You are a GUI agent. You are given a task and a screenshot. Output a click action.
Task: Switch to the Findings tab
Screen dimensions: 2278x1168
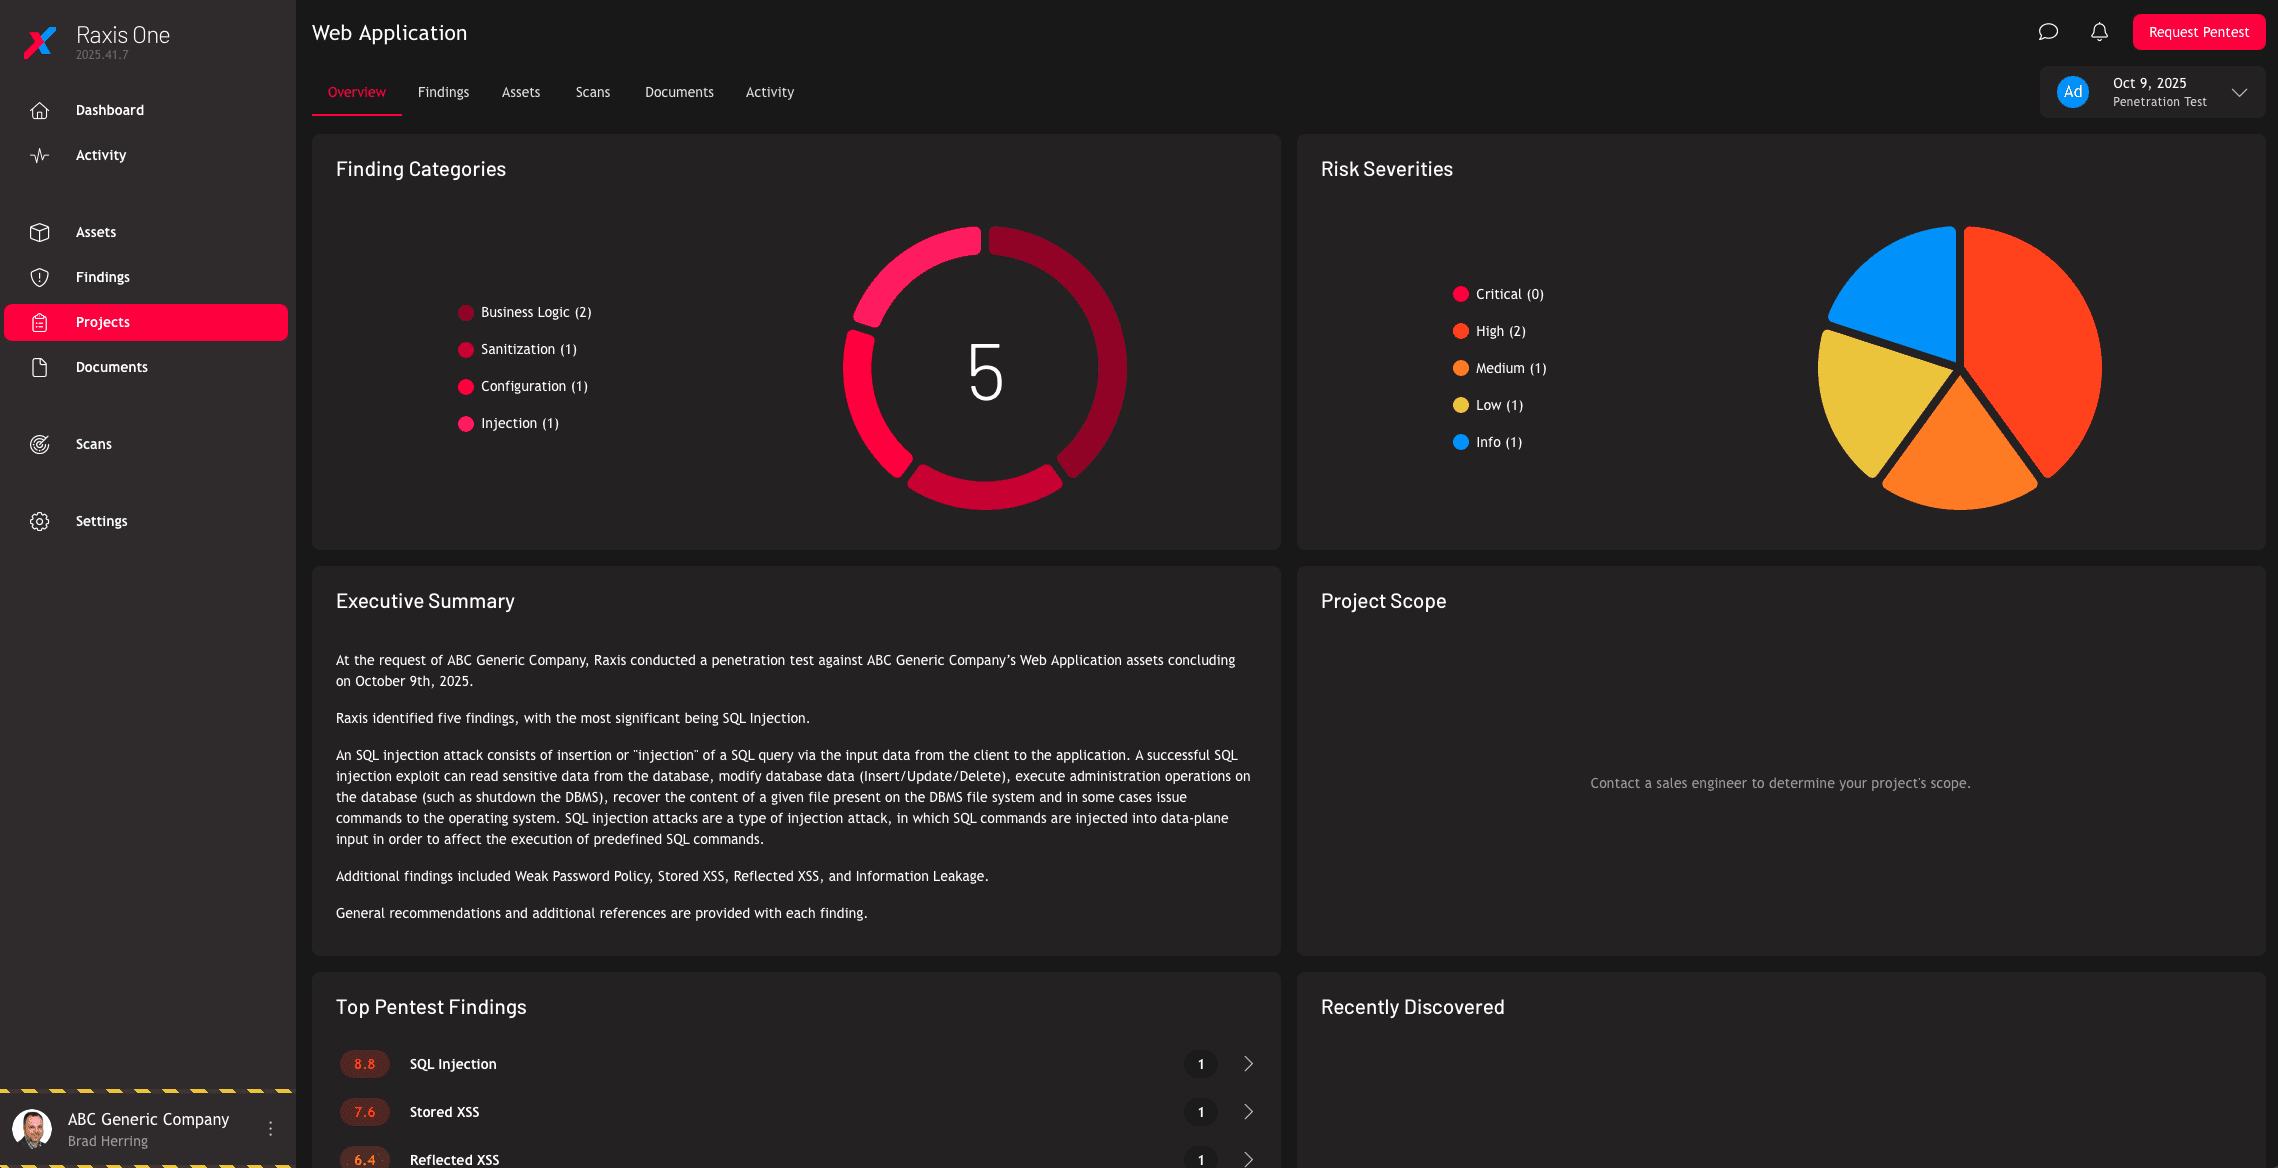(x=443, y=92)
